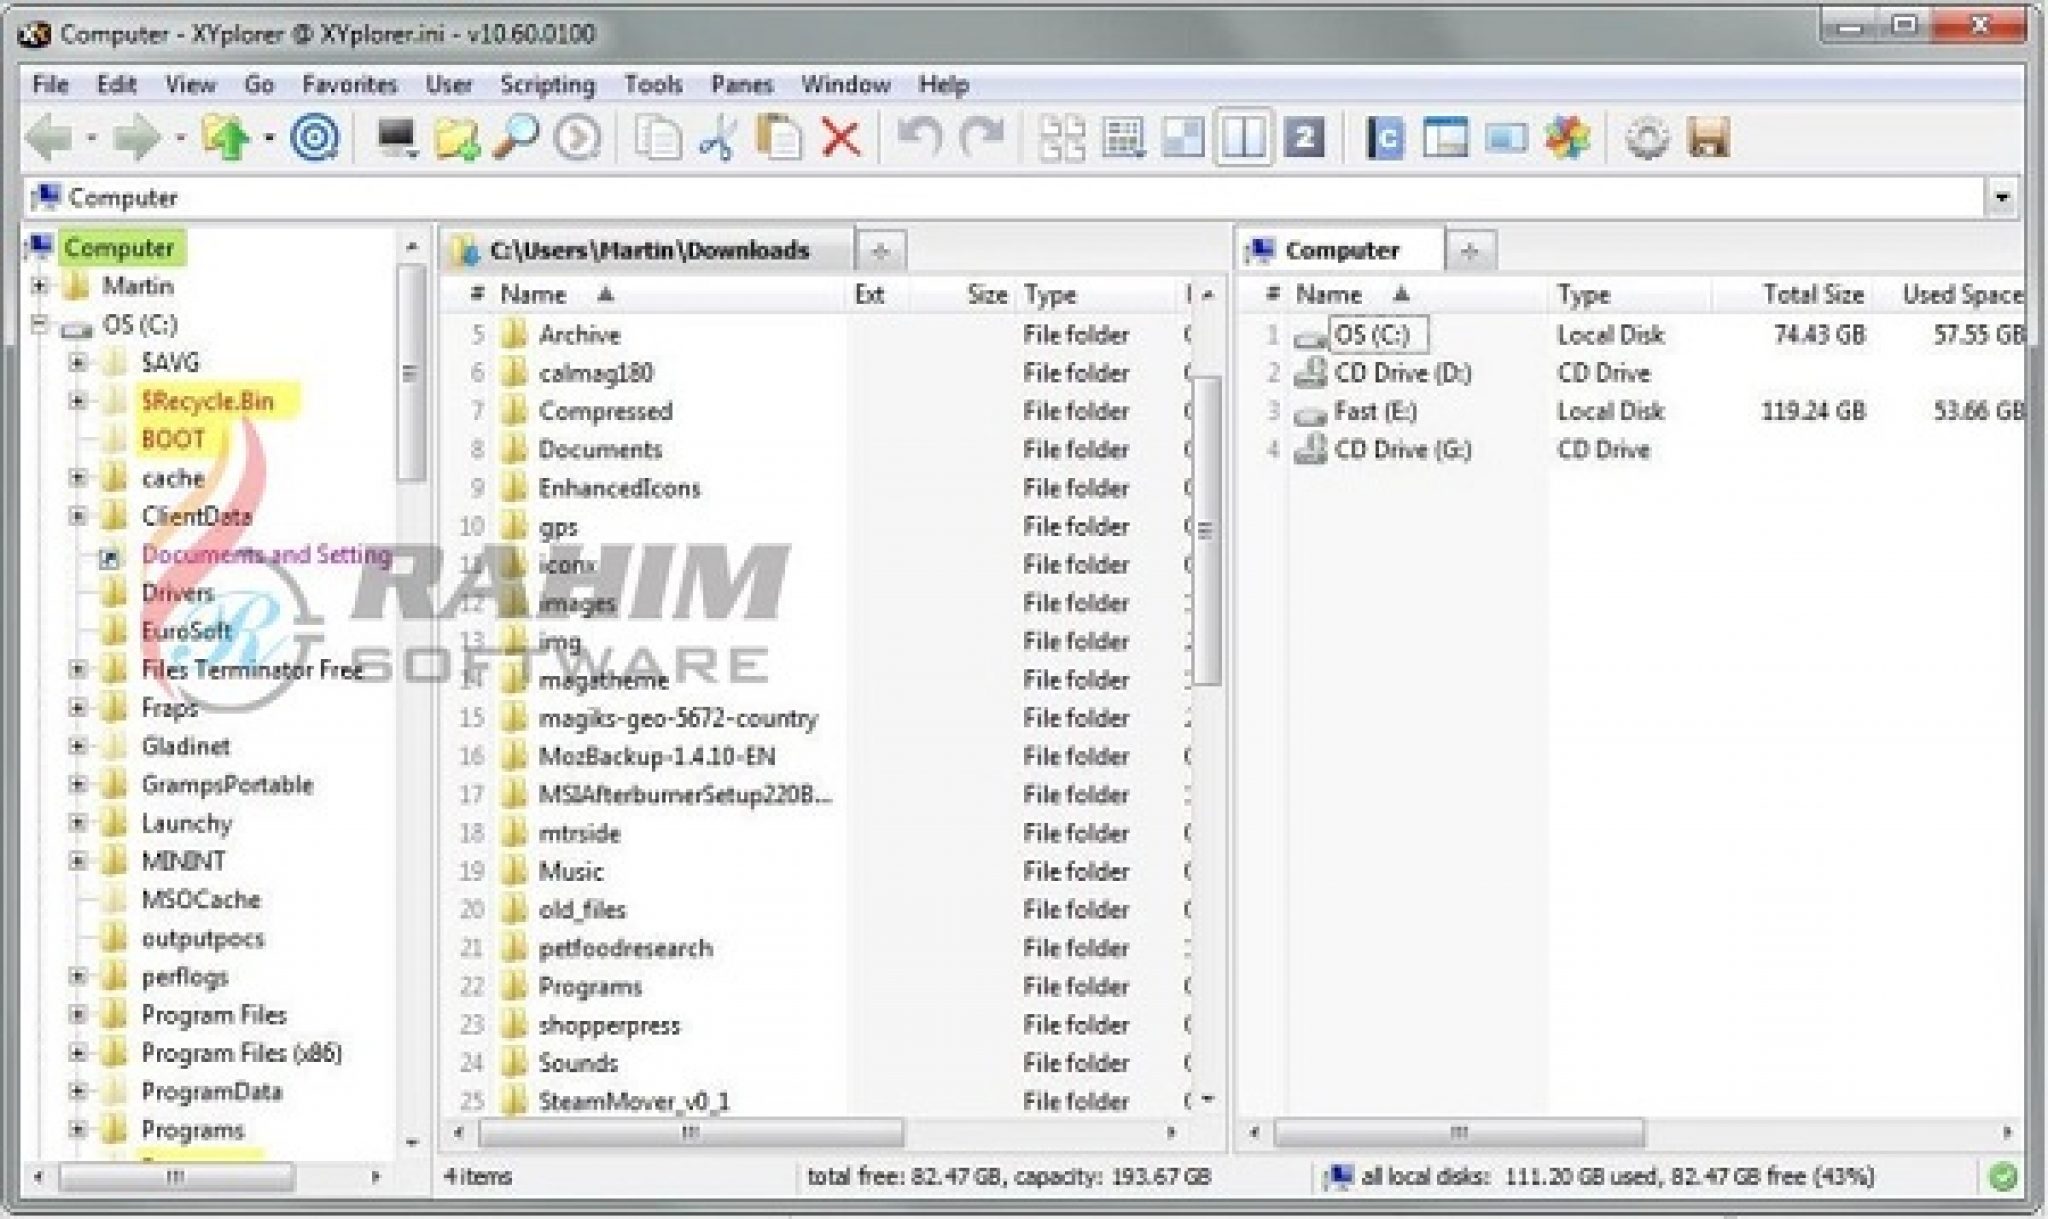Click the Back arrow toolbar button
The width and height of the screenshot is (2048, 1219).
click(x=48, y=138)
